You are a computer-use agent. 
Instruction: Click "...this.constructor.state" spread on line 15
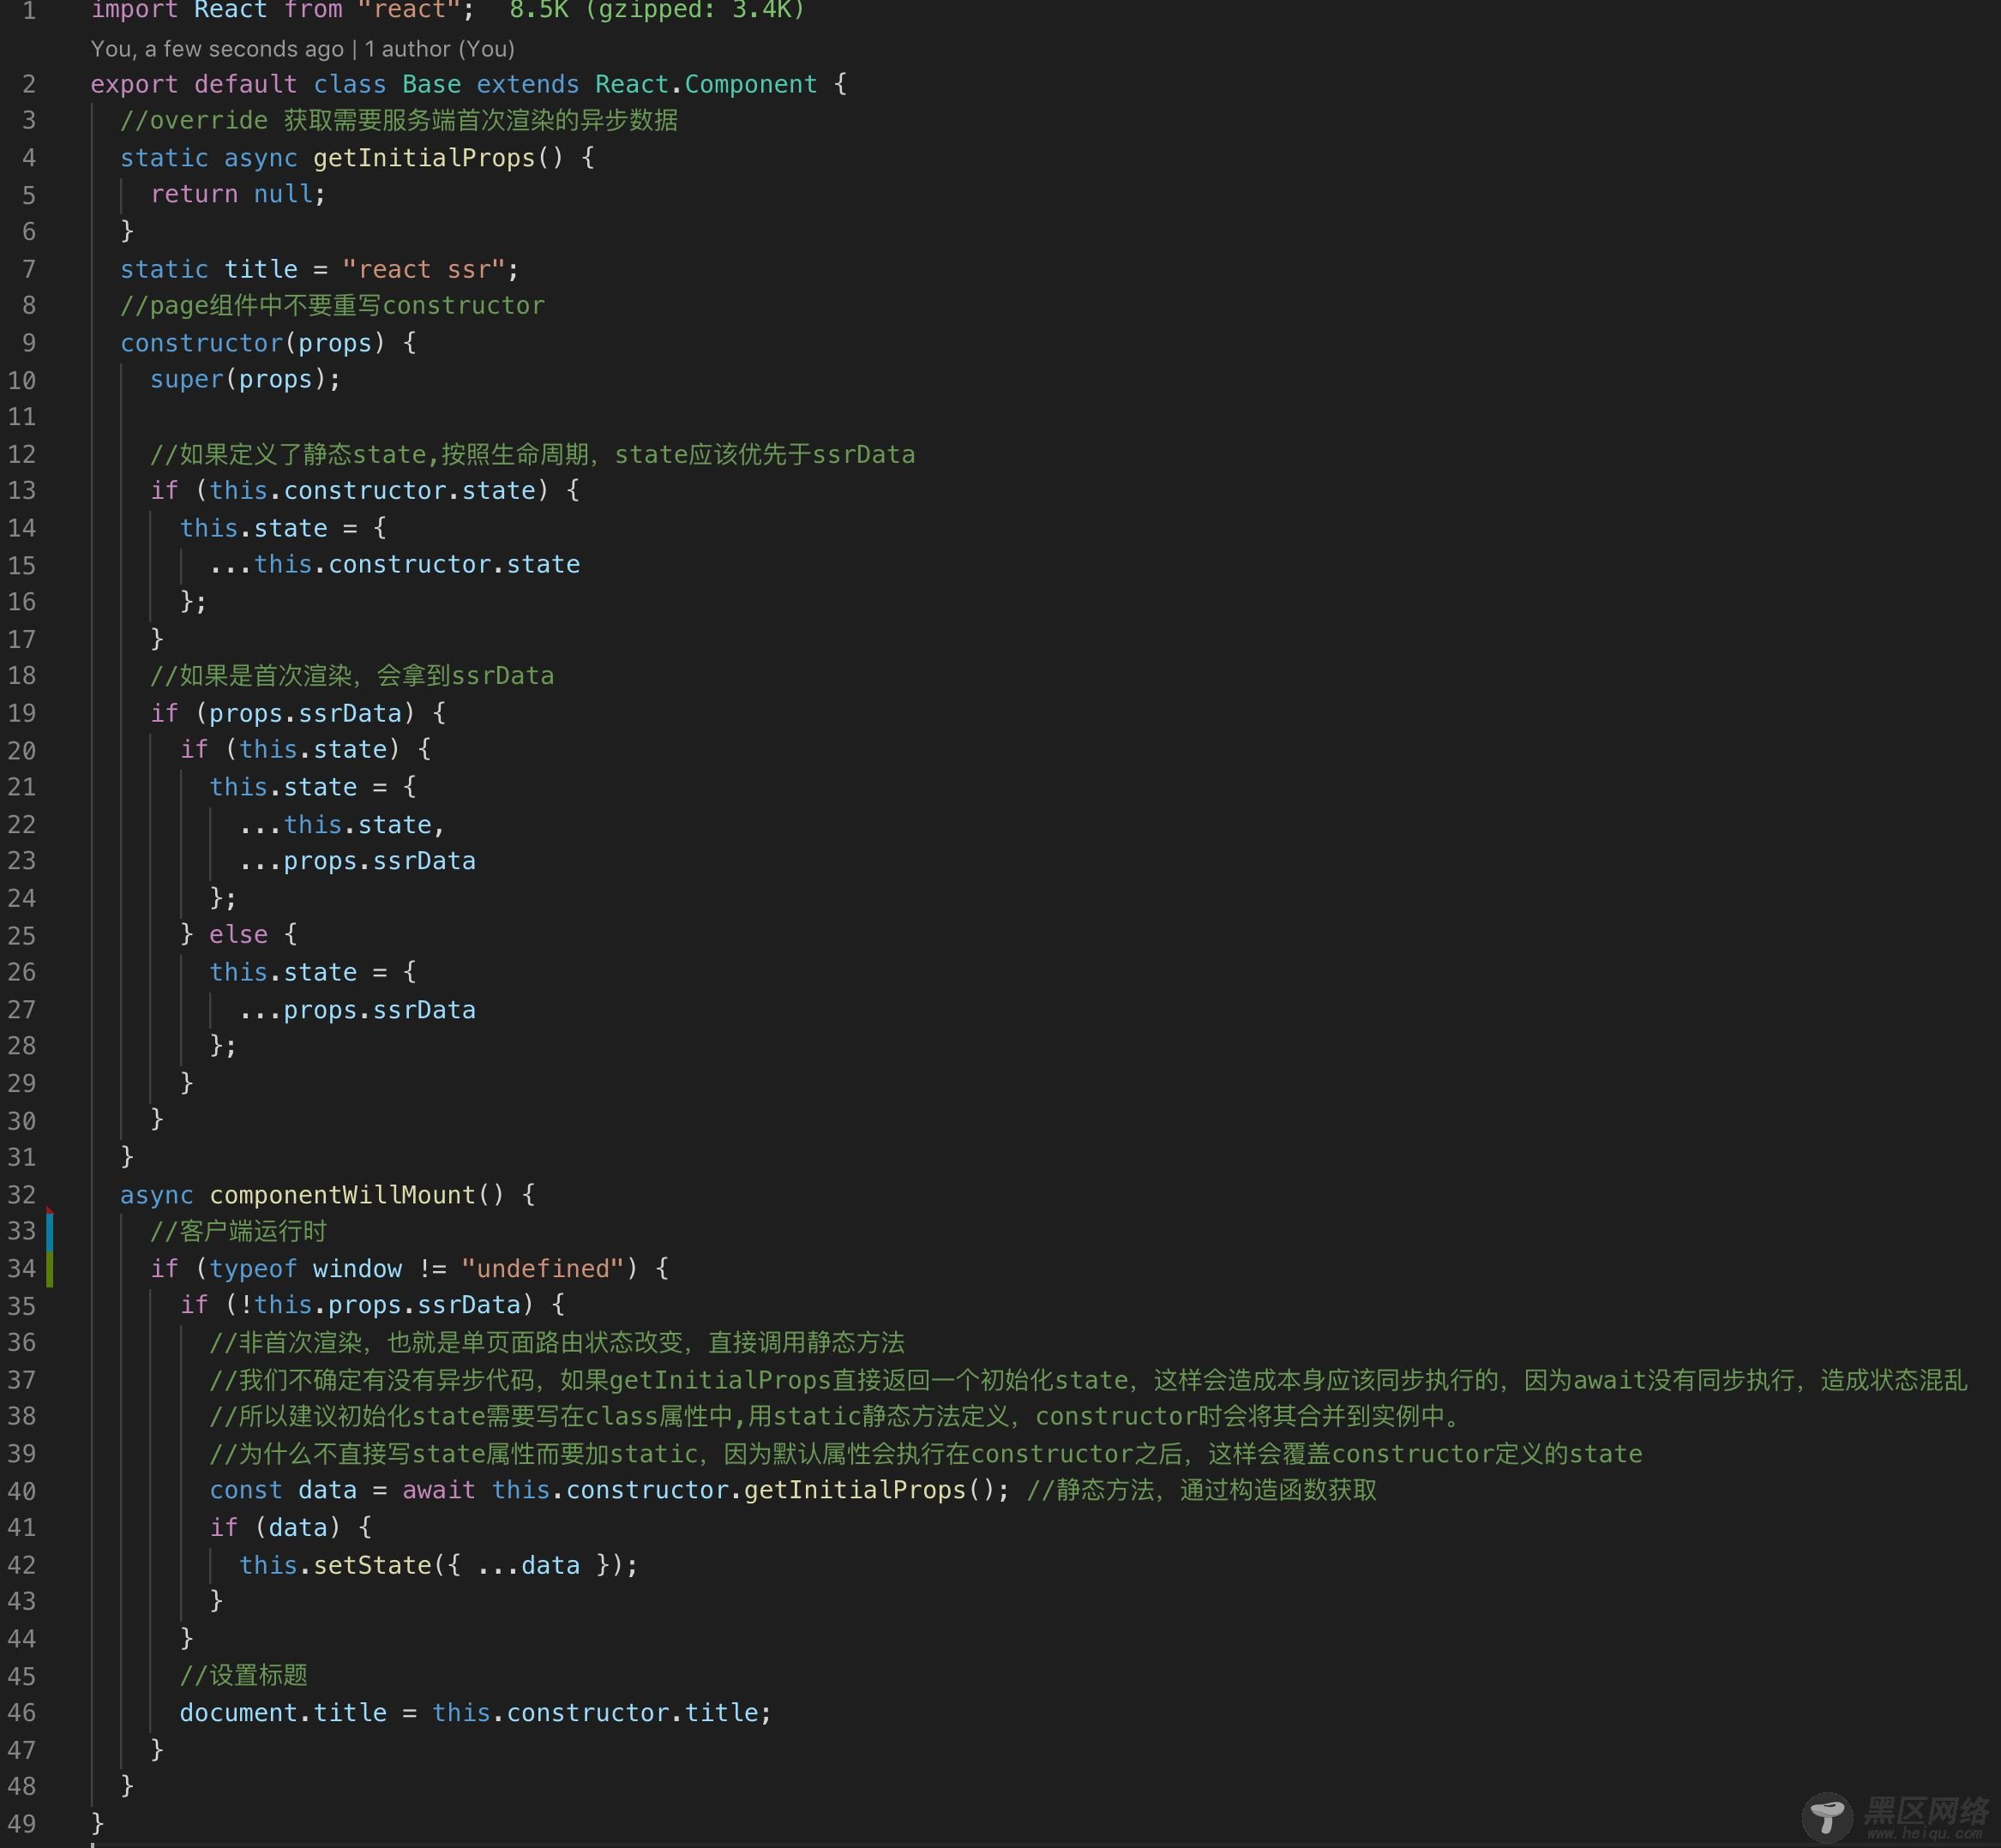395,564
